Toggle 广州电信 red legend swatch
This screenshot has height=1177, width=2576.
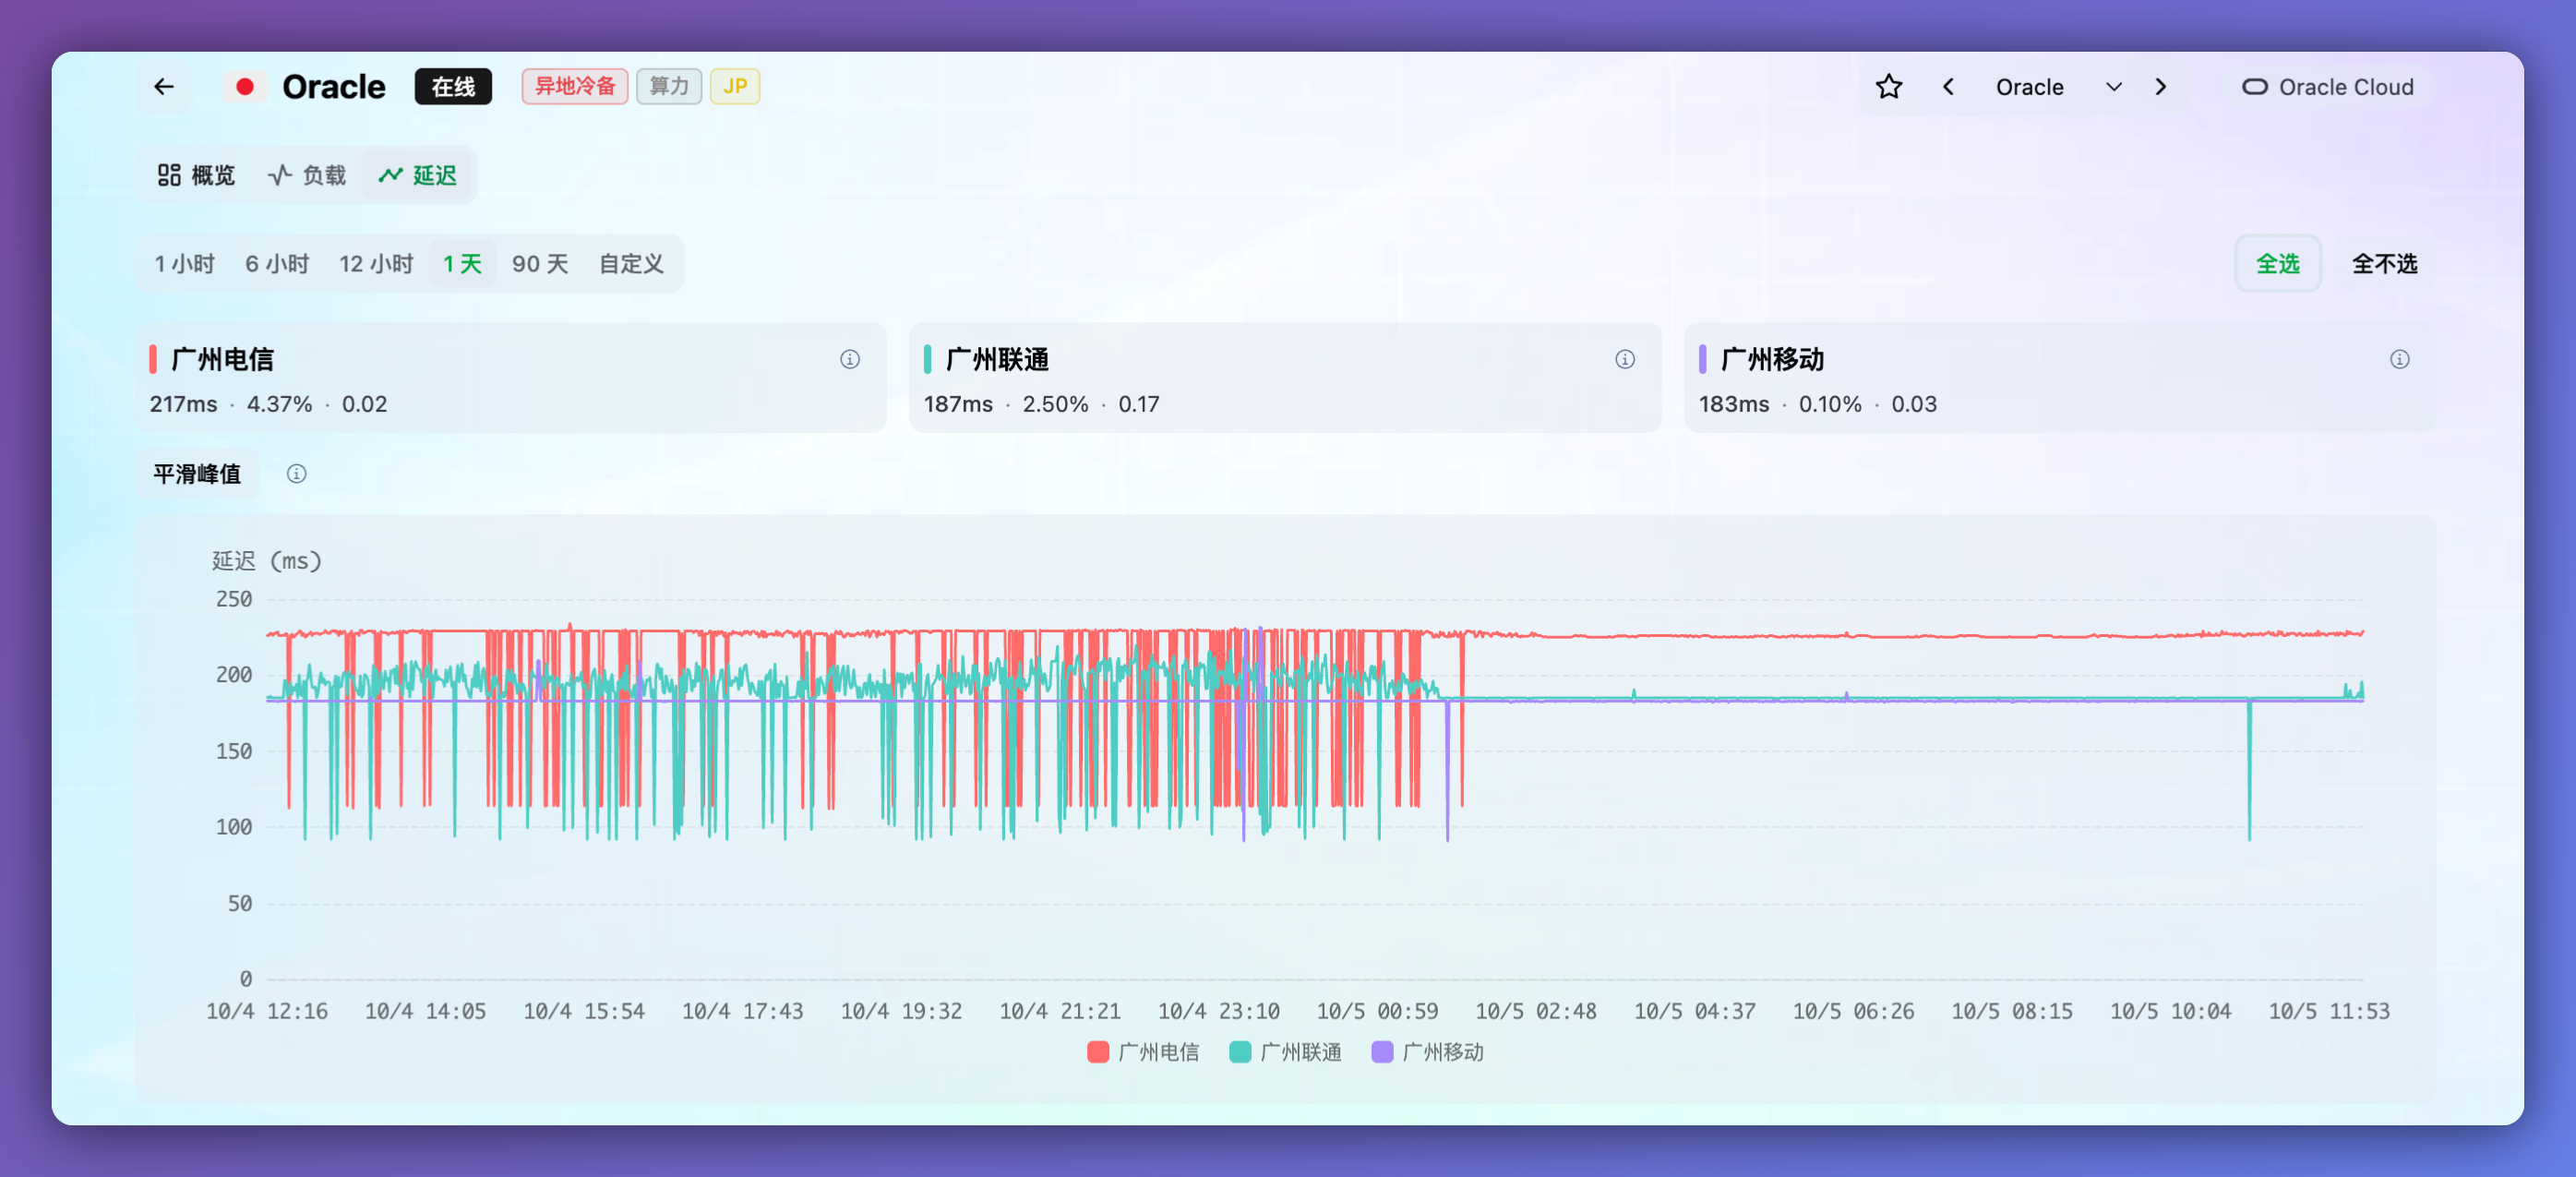[x=1098, y=1052]
